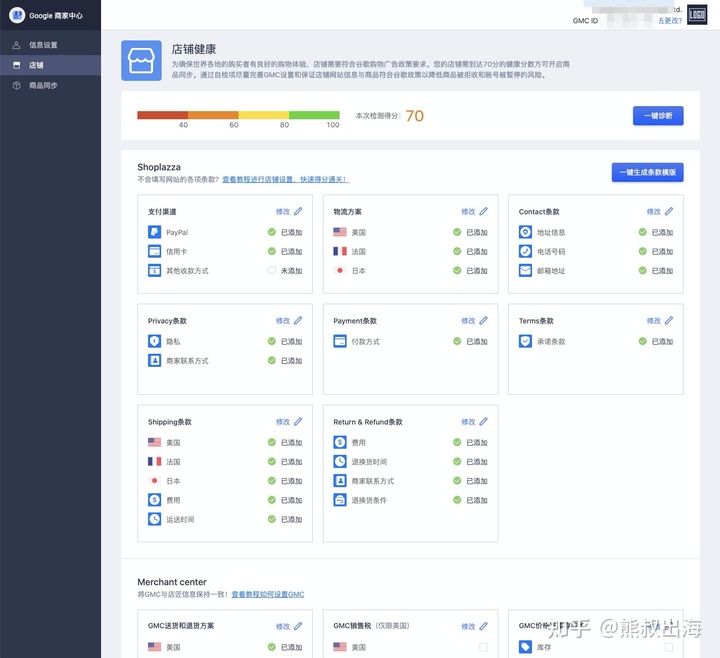The height and width of the screenshot is (658, 720).
Task: Click the LOGO thumbnail at top right
Action: tap(697, 15)
